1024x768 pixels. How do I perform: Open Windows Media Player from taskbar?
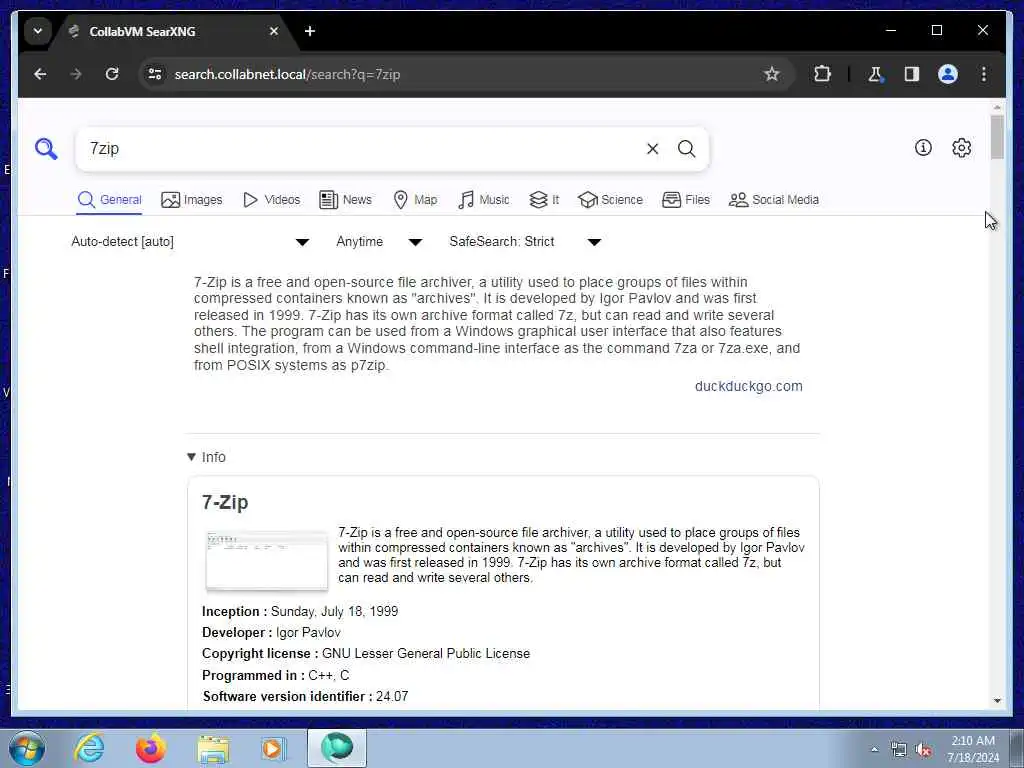tap(274, 749)
